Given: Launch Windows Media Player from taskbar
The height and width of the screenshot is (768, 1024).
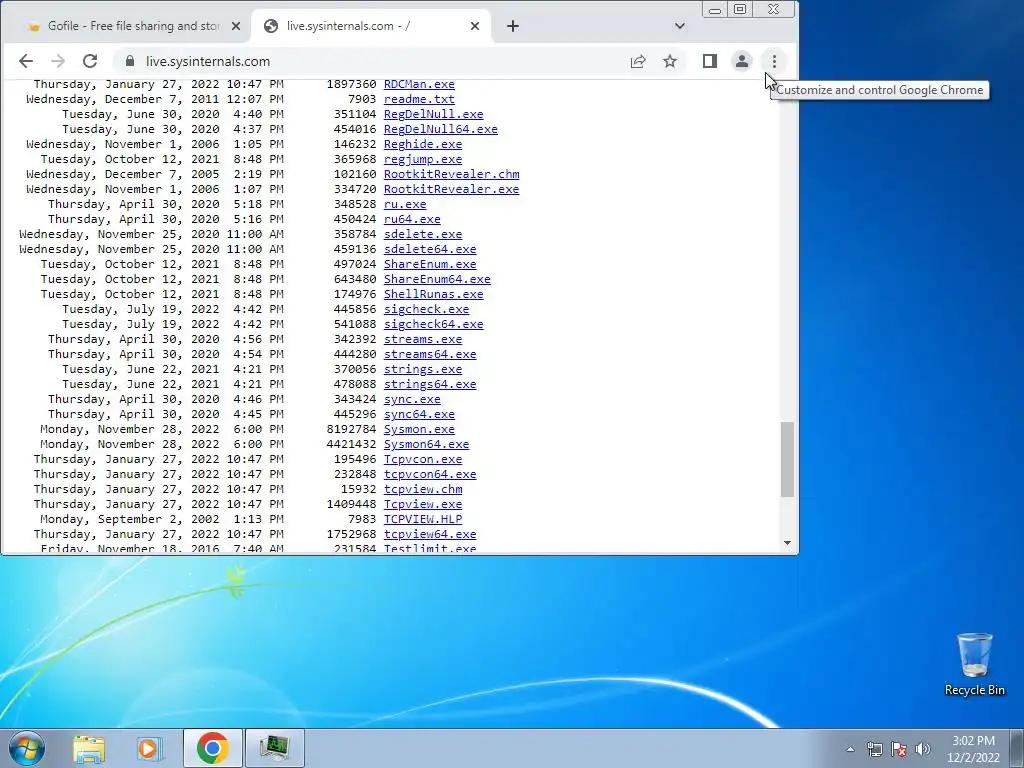Looking at the screenshot, I should [x=150, y=748].
